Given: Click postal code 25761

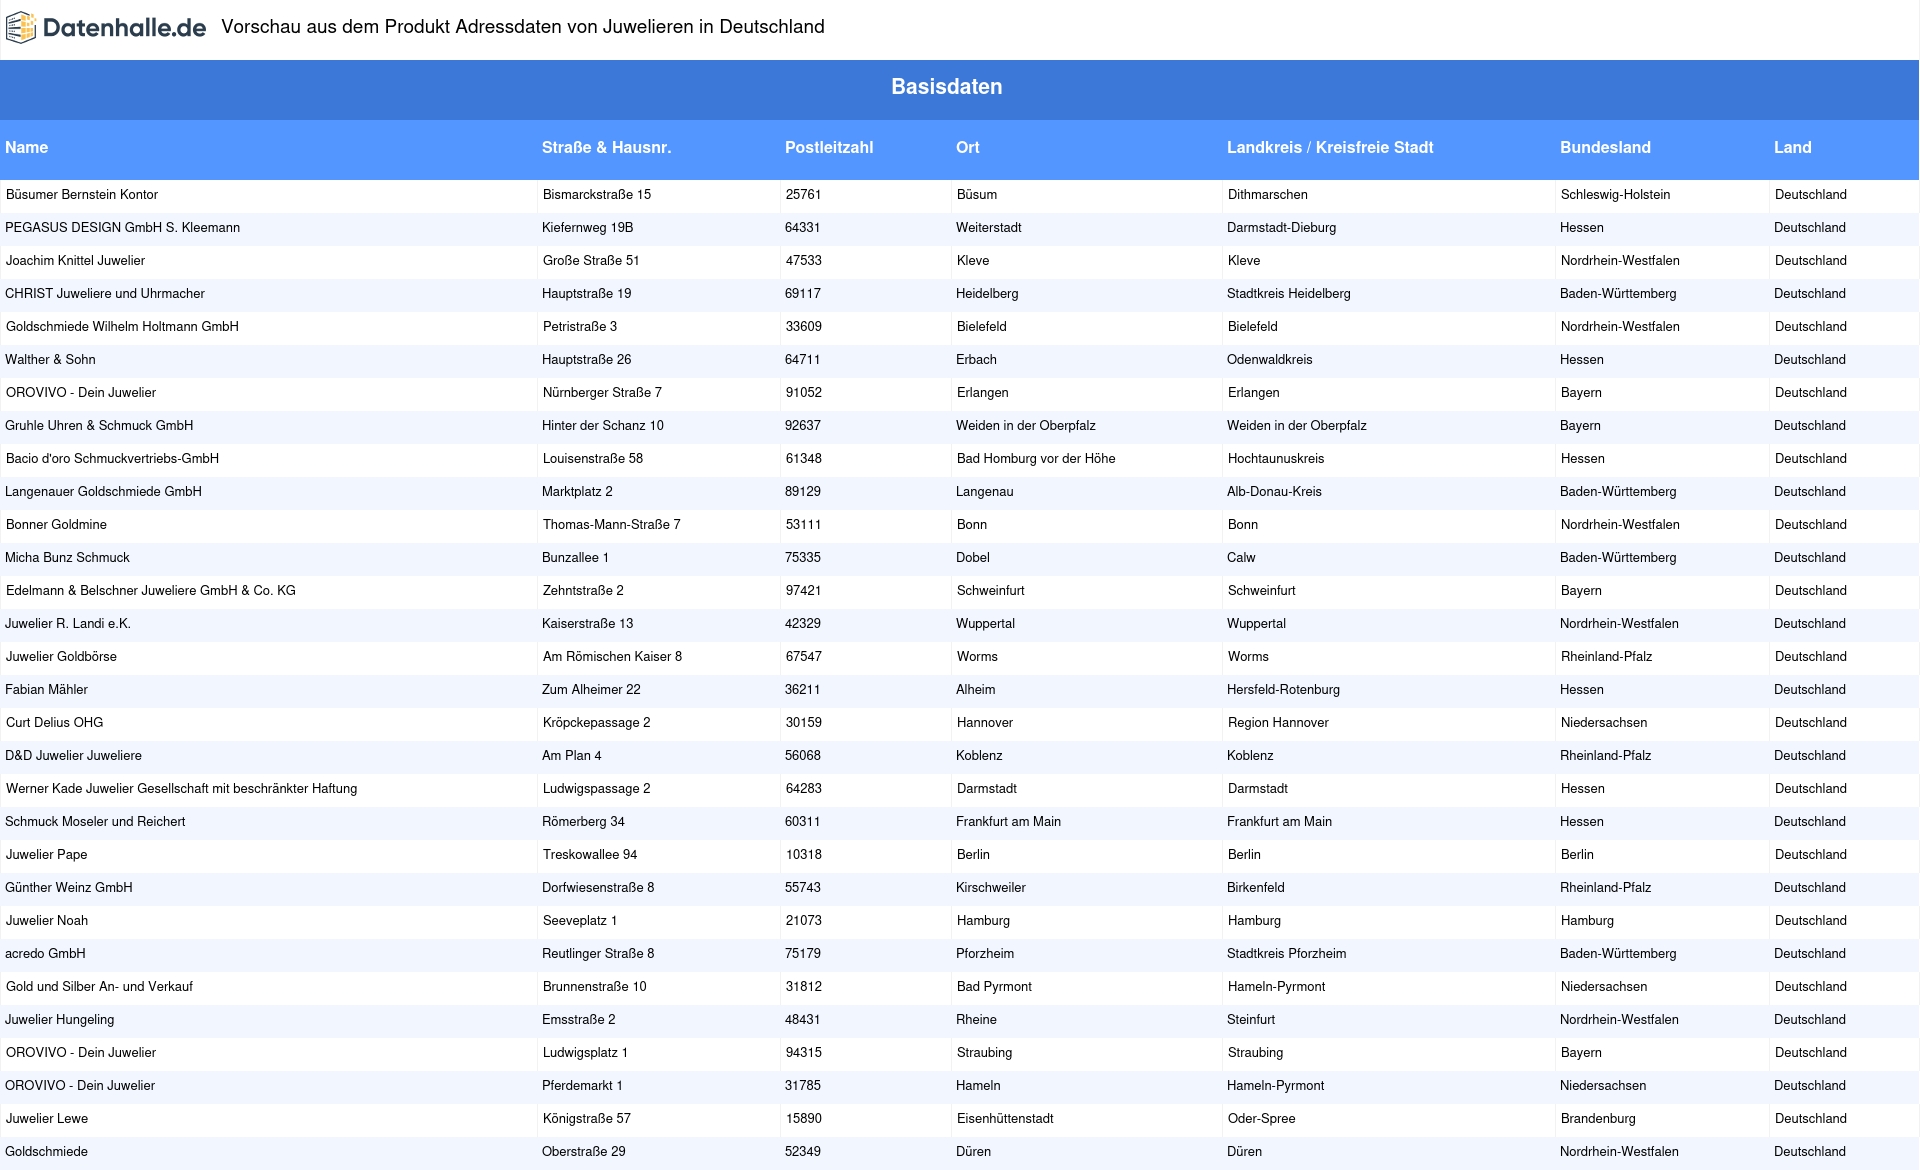Looking at the screenshot, I should click(804, 195).
